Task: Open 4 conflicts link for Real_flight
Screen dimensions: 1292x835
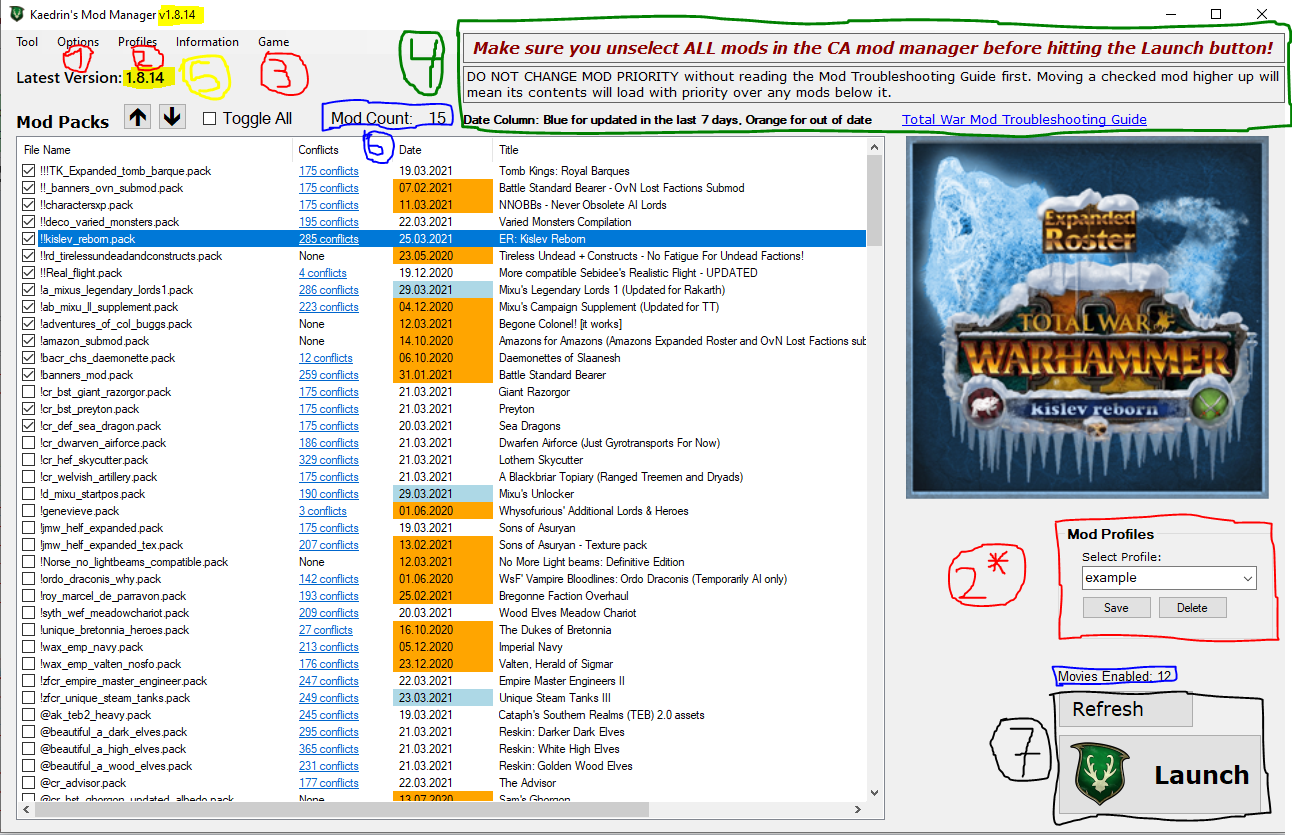Action: (x=323, y=273)
